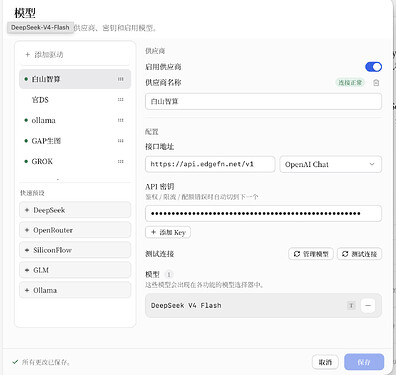Screen dimensions: 396x375
Task: Add the OpenRouter quick preset
Action: click(75, 230)
